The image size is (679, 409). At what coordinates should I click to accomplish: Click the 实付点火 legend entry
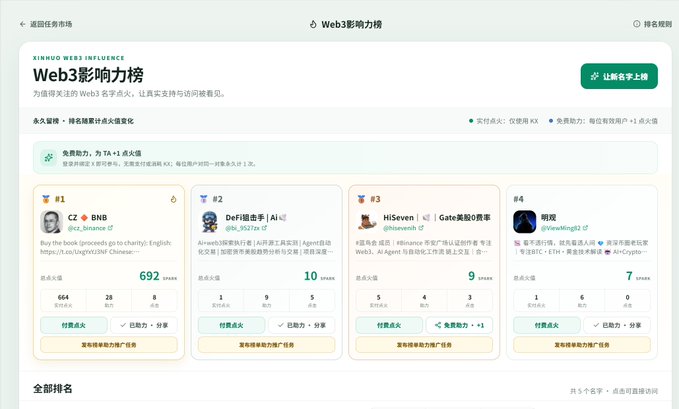point(504,121)
